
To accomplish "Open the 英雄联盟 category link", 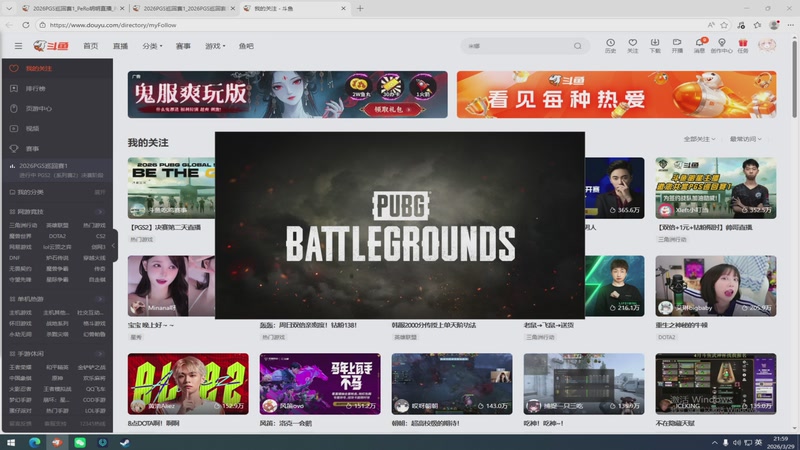I will pos(57,225).
